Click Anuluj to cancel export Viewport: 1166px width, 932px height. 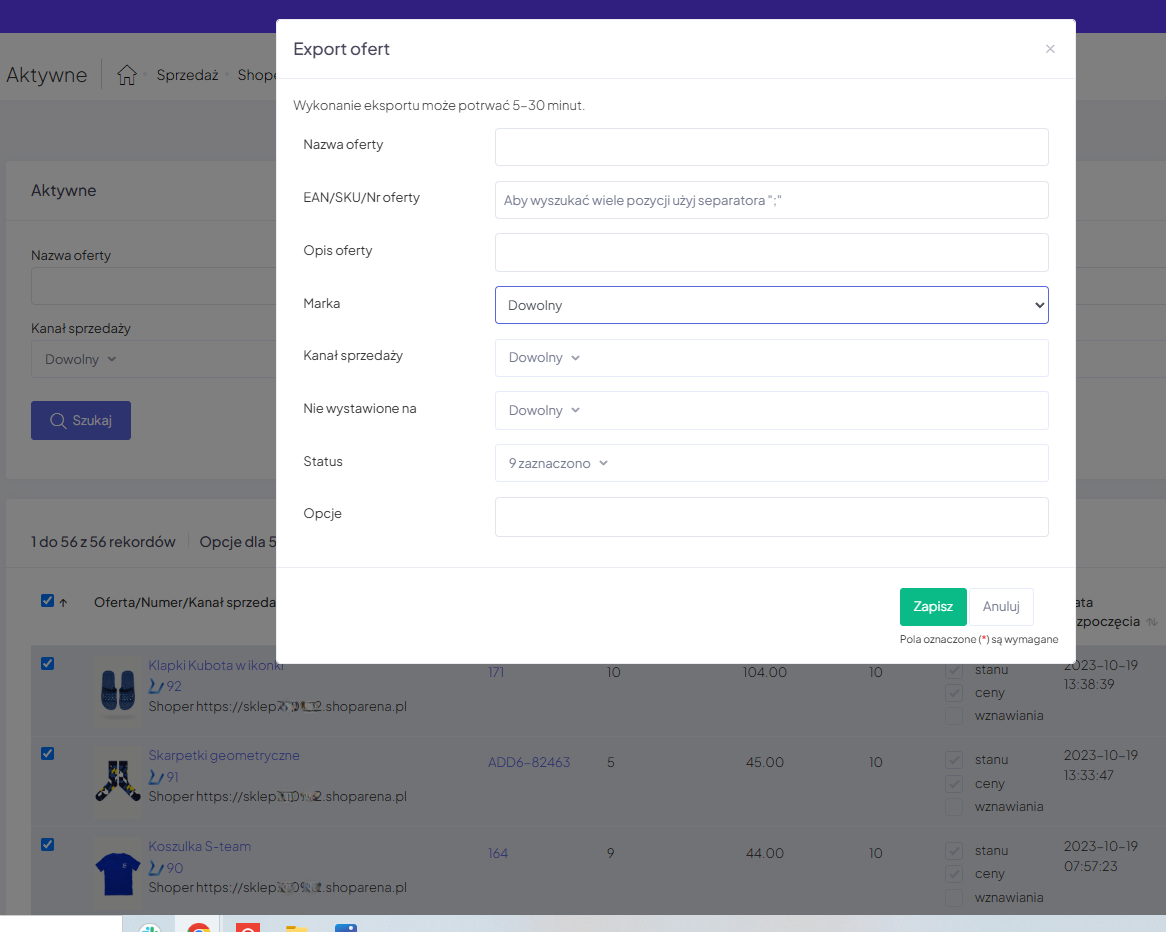pyautogui.click(x=1000, y=606)
